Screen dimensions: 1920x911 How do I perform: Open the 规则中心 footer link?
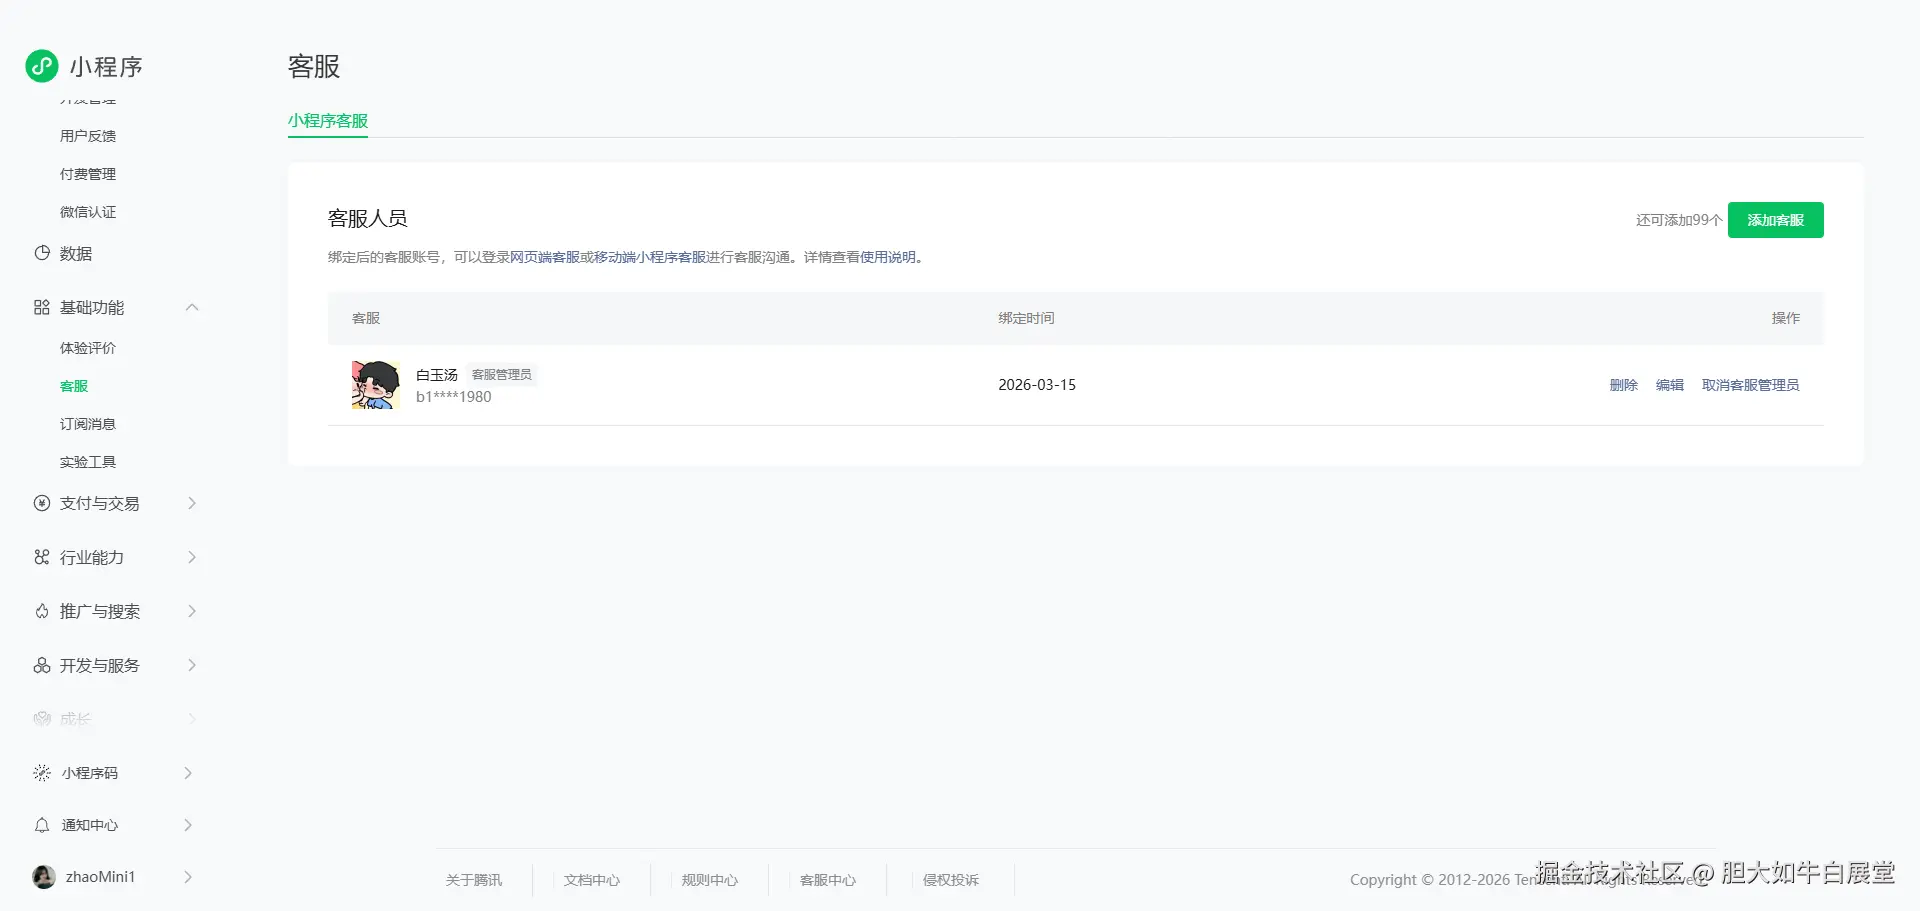tap(710, 880)
